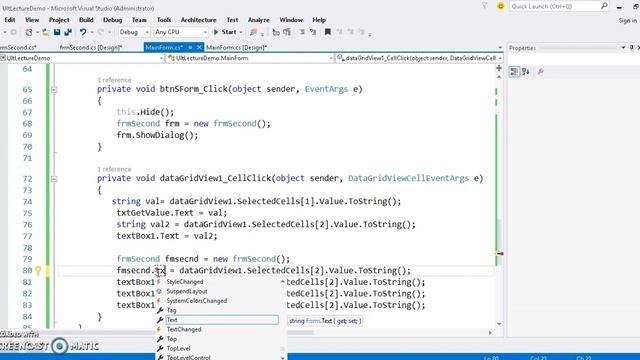
Task: Click the Quick Launch magnifier icon
Action: pos(604,6)
